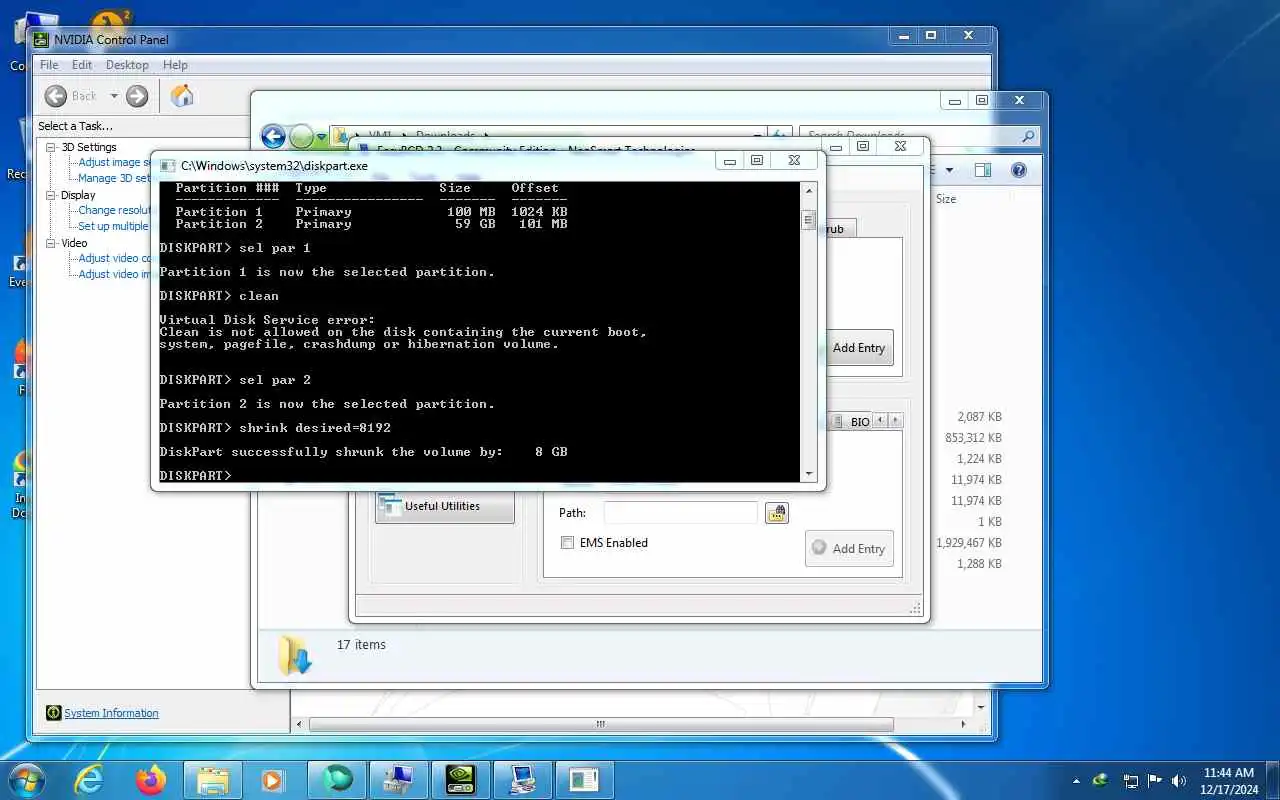Open the Explorer recent pages dropdown arrow

point(321,137)
